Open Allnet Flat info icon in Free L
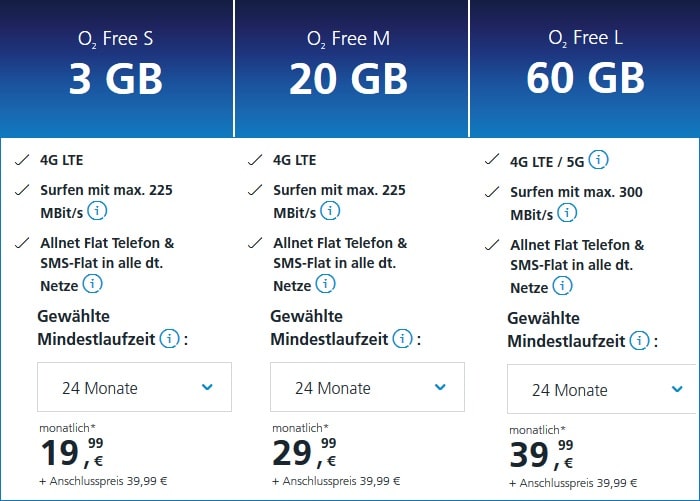Screen dimensions: 700x501 click(x=562, y=286)
